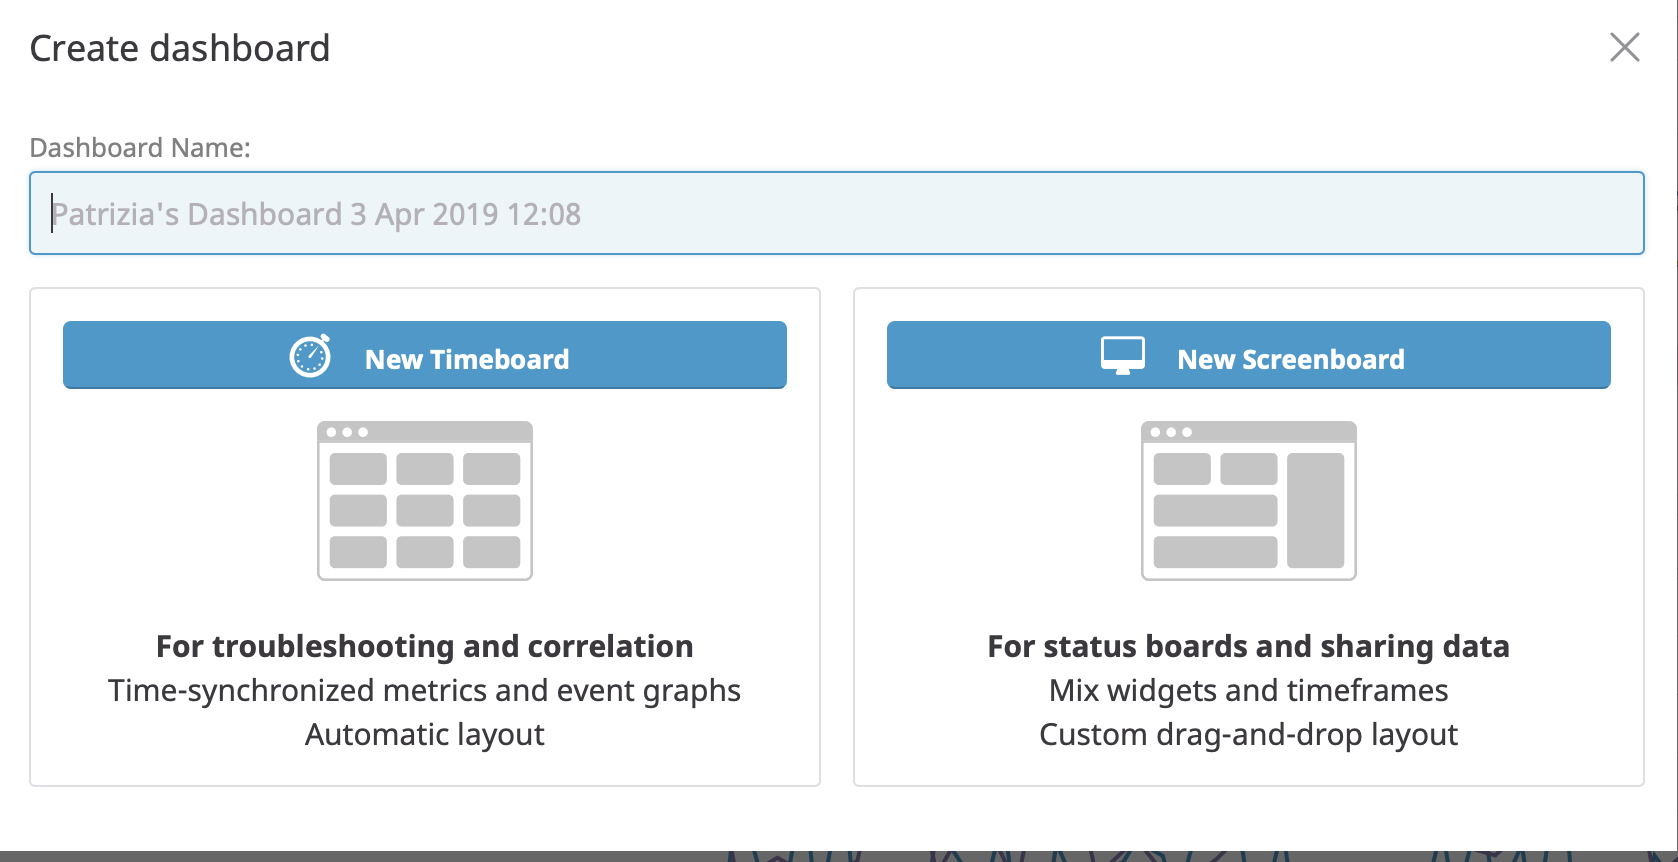This screenshot has height=862, width=1678.
Task: Close the Create dashboard dialog
Action: 1625,47
